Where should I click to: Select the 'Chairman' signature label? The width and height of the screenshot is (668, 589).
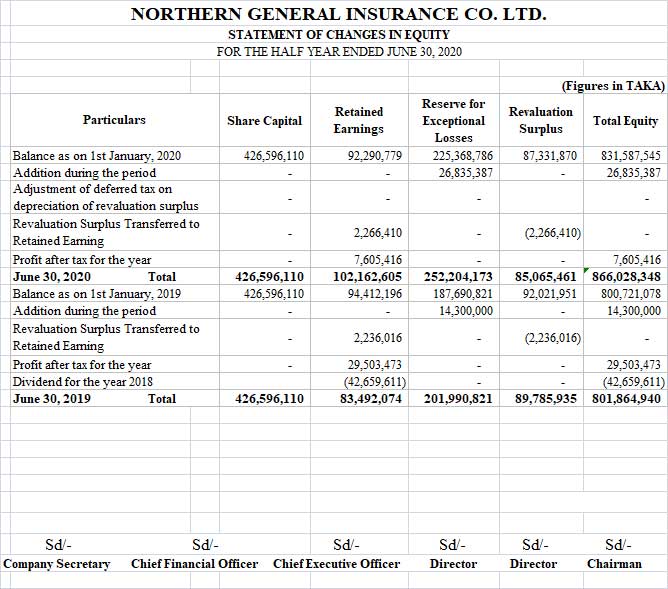pyautogui.click(x=614, y=564)
